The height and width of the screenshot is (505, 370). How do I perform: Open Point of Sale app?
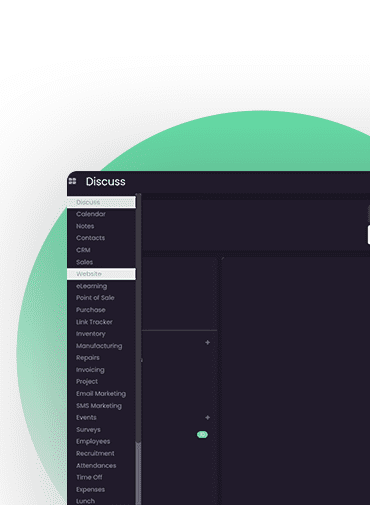(x=95, y=298)
